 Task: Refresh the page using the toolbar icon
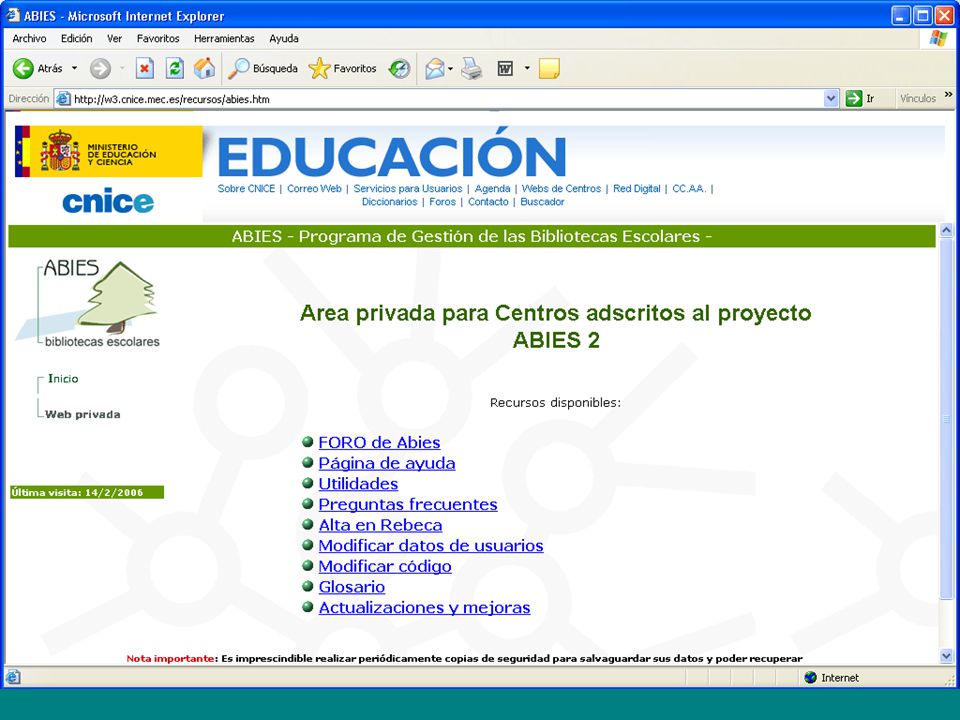[x=175, y=69]
